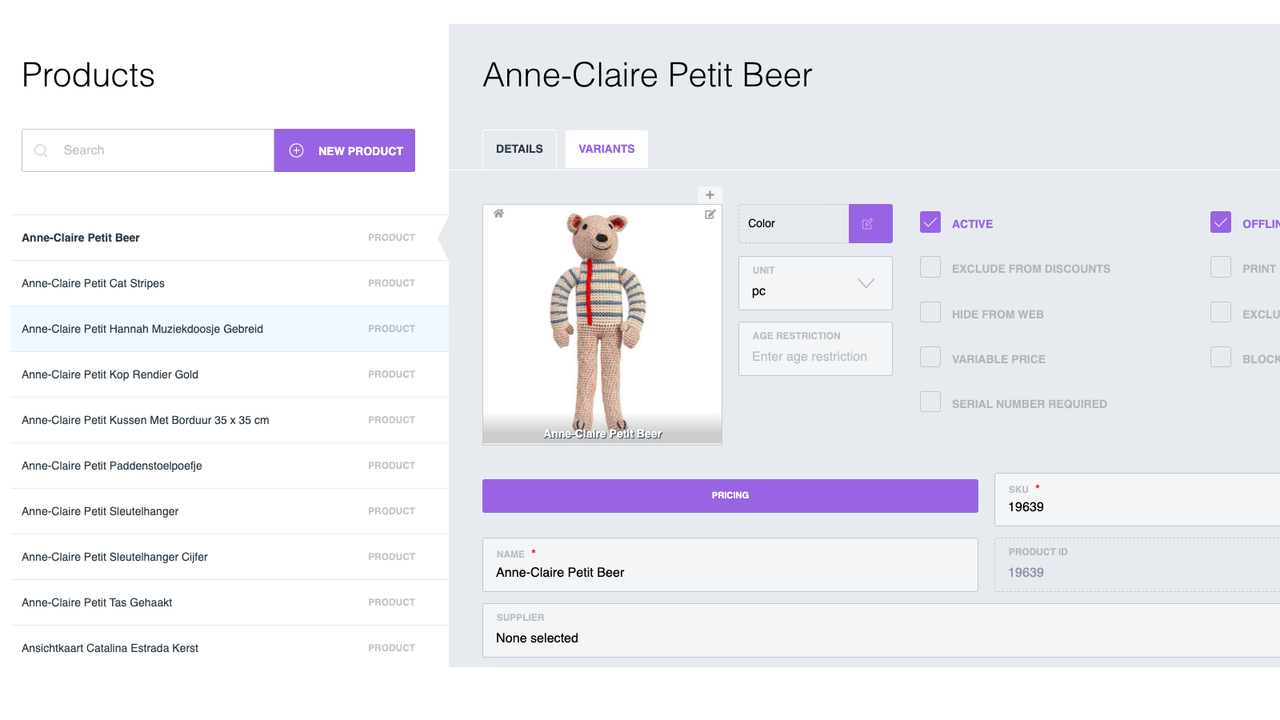Click PRODUCT label on Tas Gehaakt row
Screen dimensions: 1280x720
(391, 603)
